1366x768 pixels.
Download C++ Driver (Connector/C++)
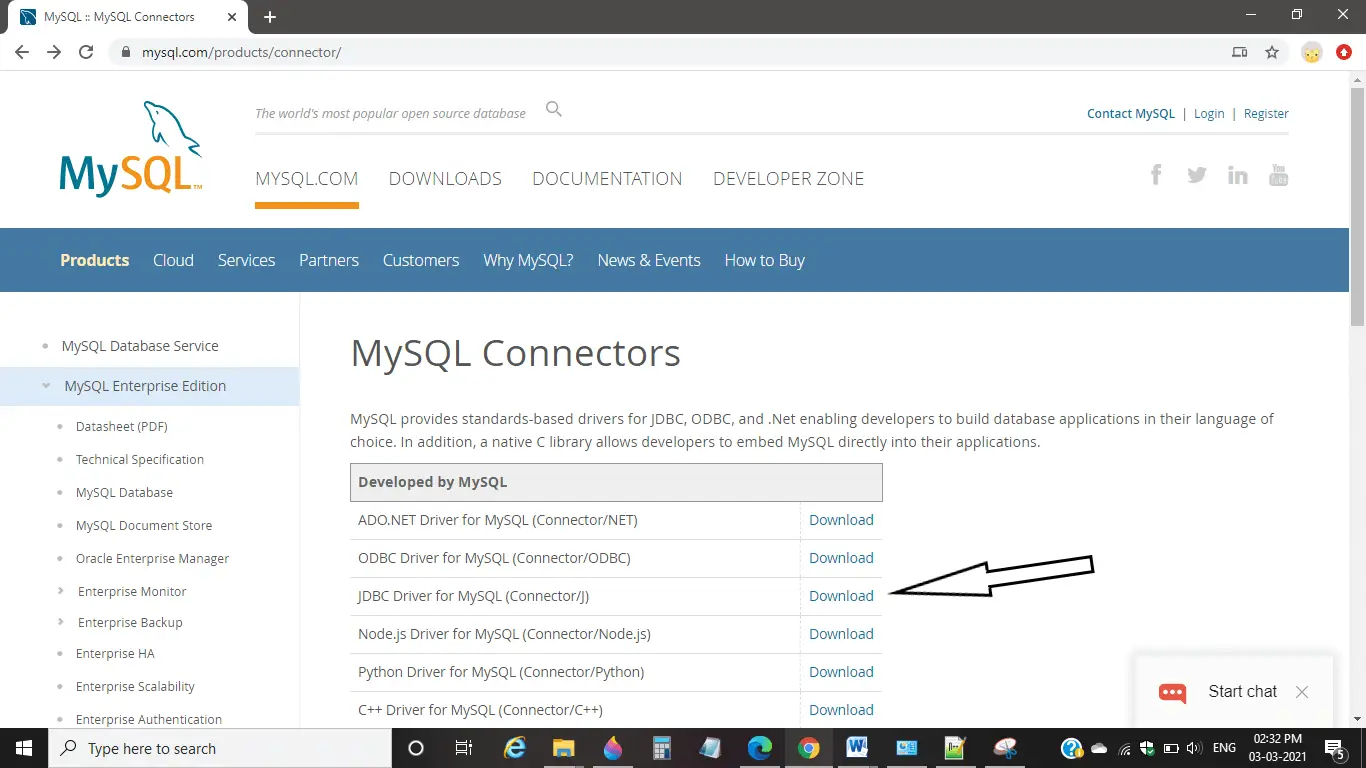click(x=841, y=710)
